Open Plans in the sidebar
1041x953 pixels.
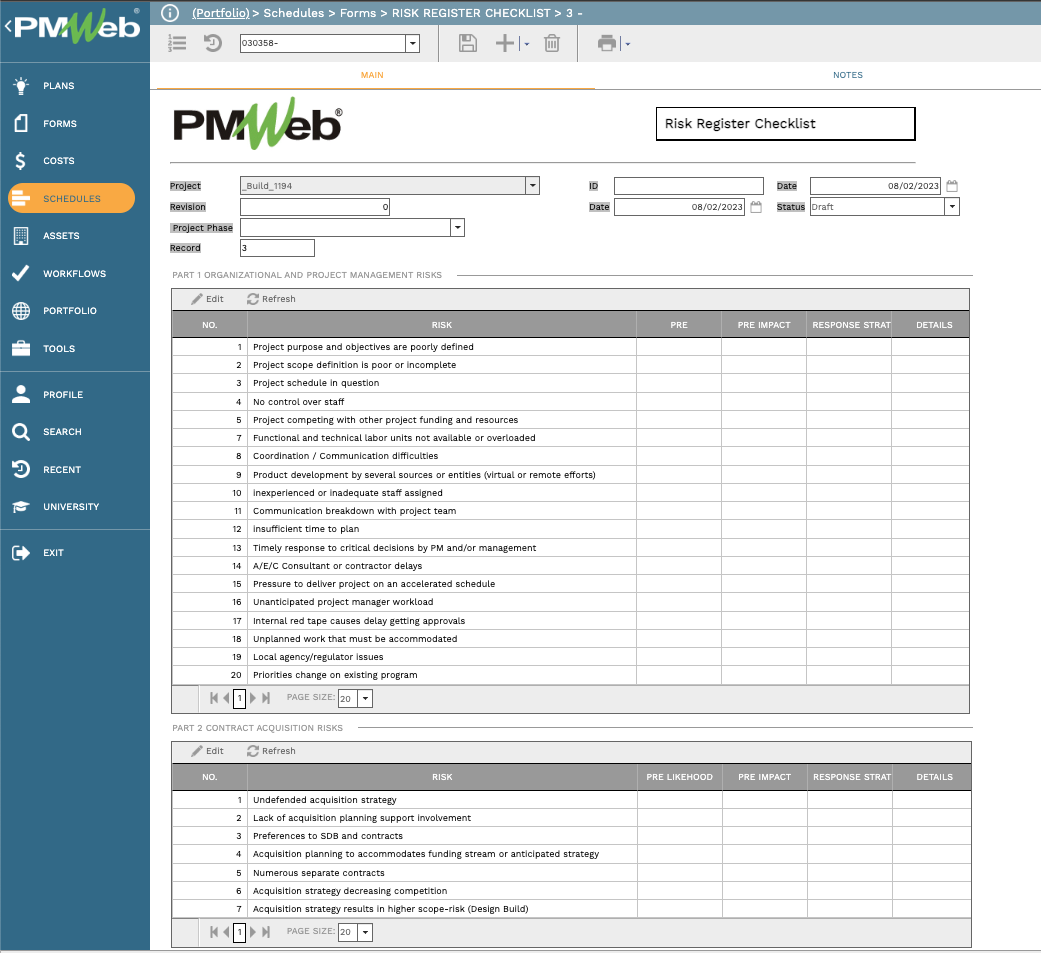58,86
